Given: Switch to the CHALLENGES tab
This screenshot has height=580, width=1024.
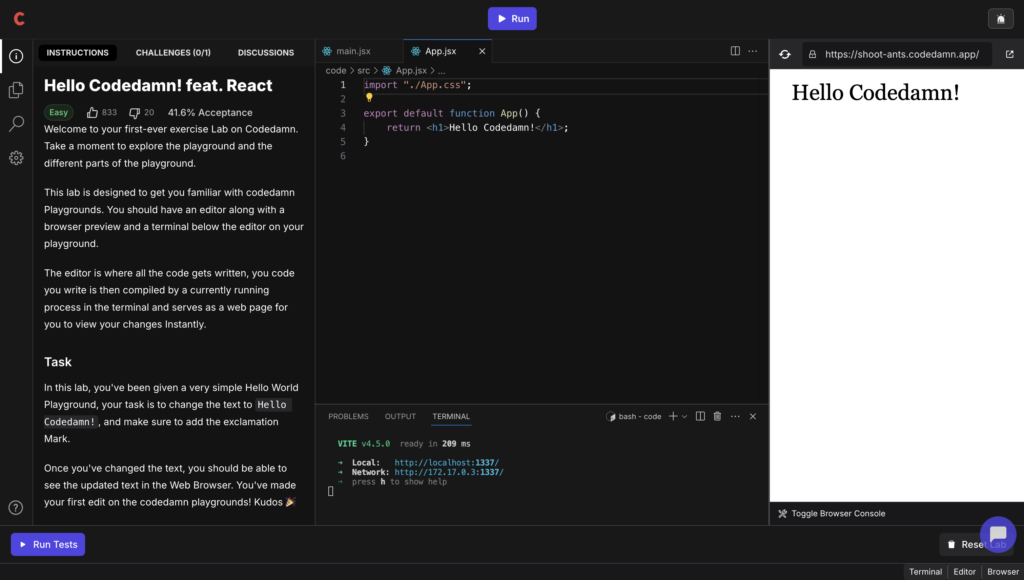Looking at the screenshot, I should point(173,52).
